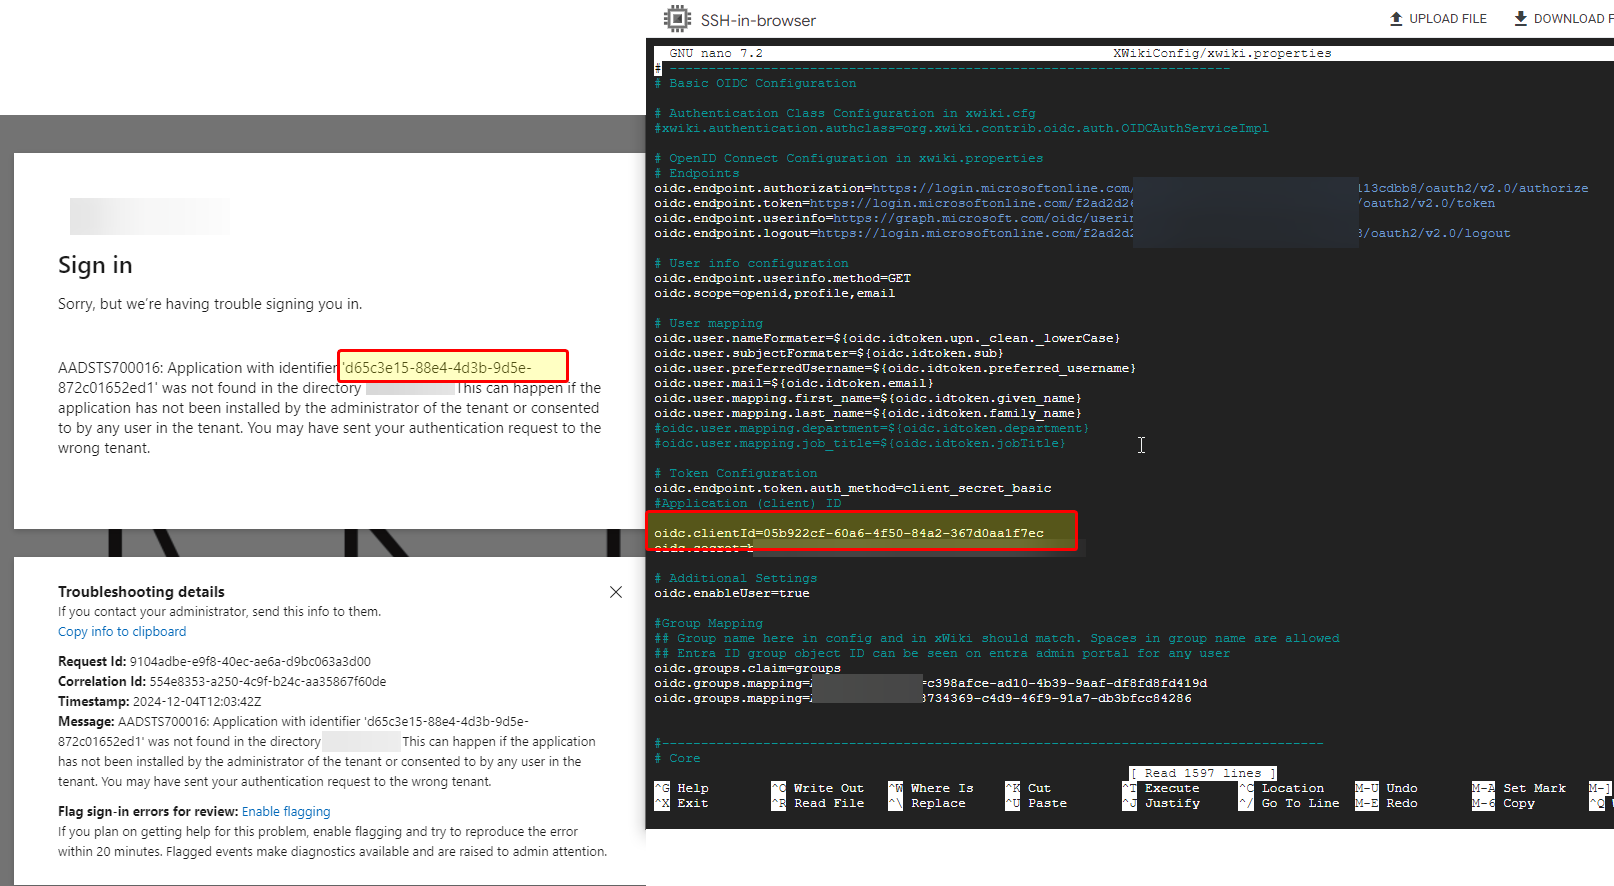Screen dimensions: 1614x886
Task: Click the oidc.user.preferredUsername line
Action: click(x=895, y=368)
